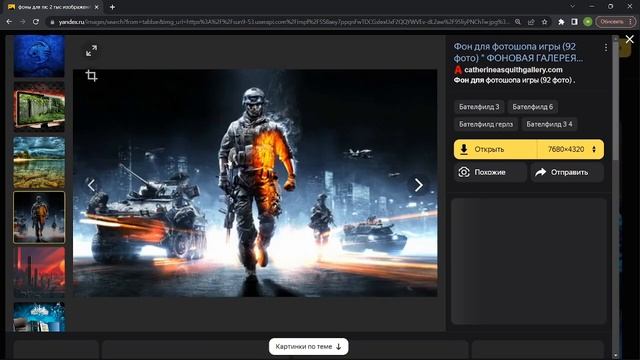Screen dimensions: 640x360
Task: Bookmark this page with the star icon
Action: (x=544, y=22)
